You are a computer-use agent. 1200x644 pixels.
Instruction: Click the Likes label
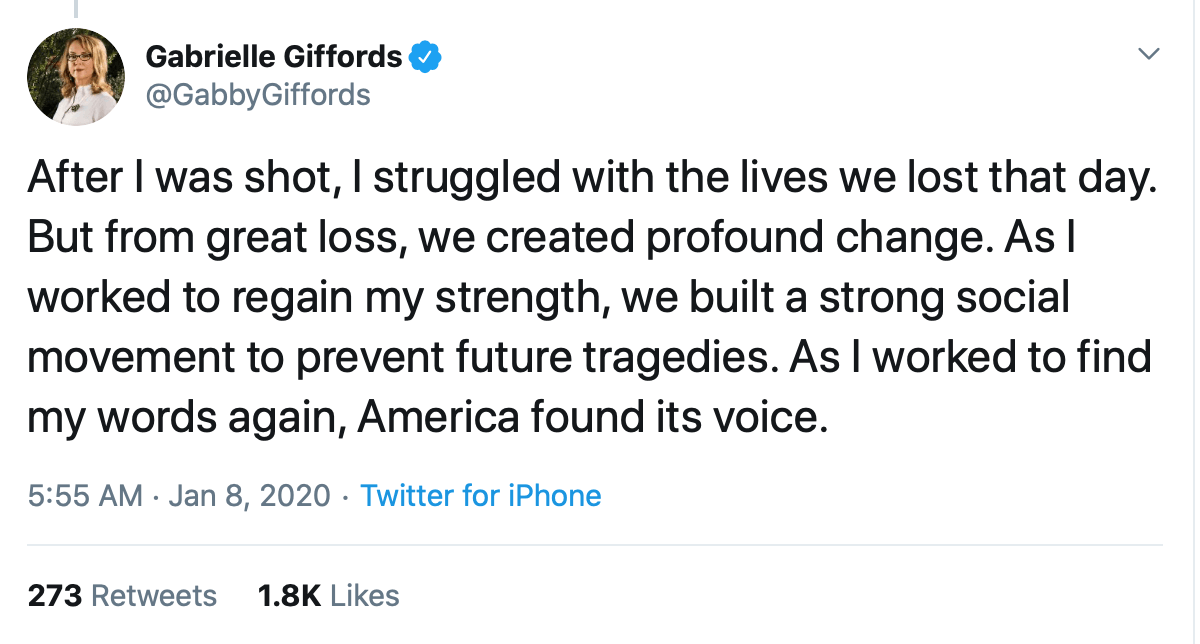click(365, 596)
